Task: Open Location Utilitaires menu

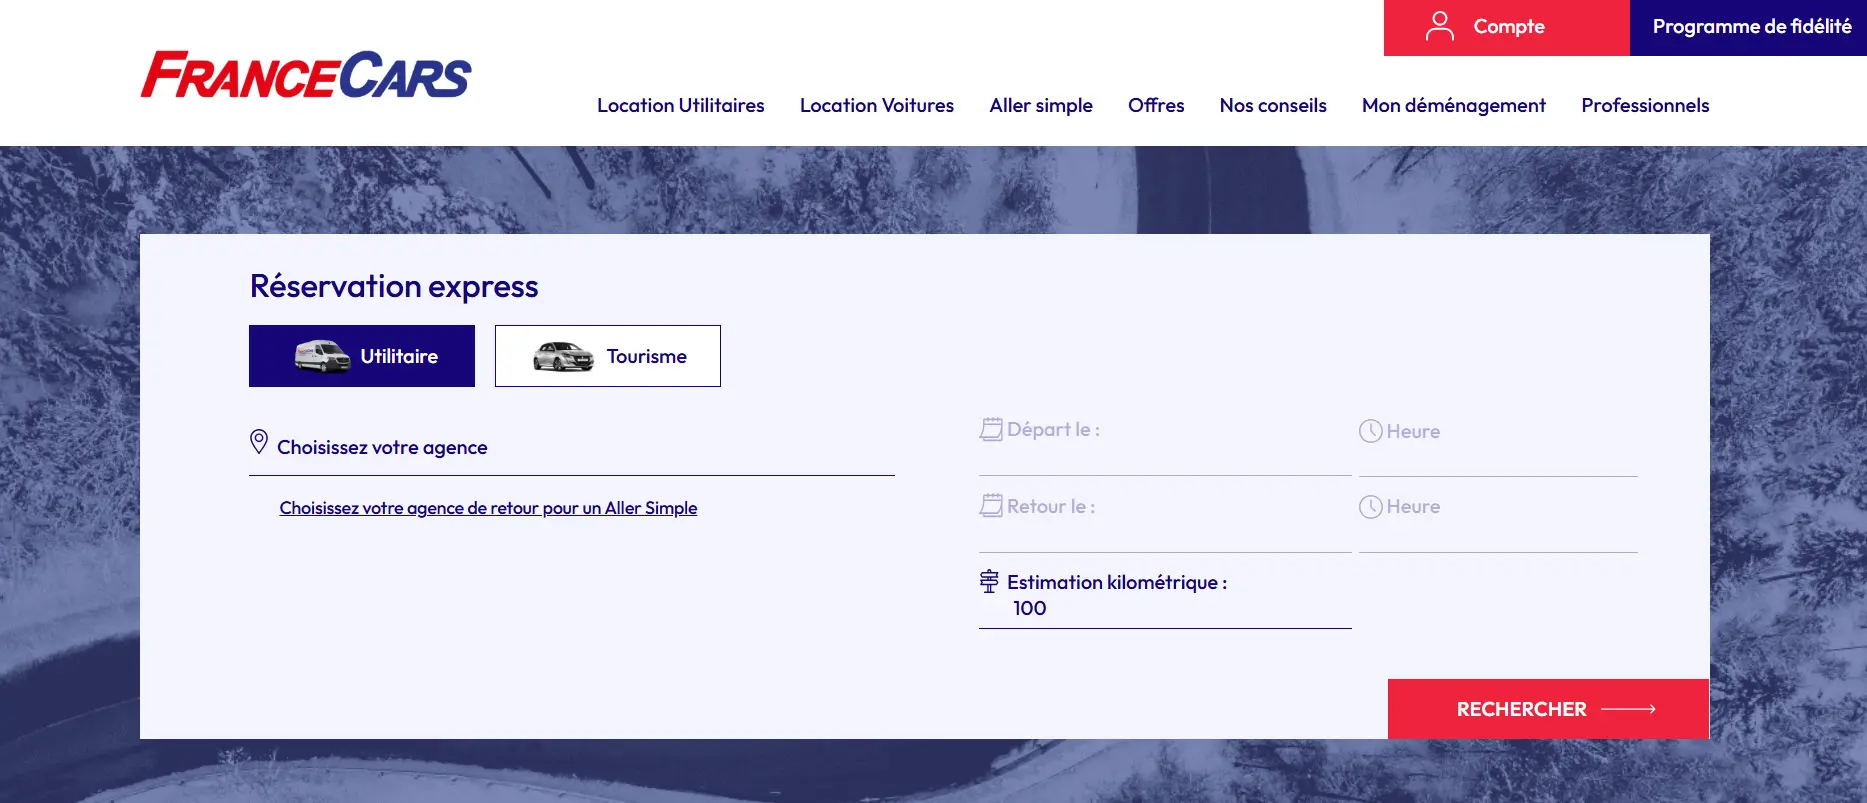Action: [681, 105]
